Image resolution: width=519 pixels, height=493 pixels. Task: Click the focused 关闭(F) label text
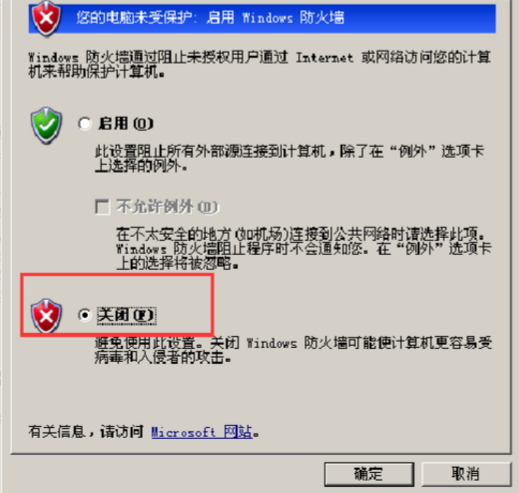(x=126, y=315)
